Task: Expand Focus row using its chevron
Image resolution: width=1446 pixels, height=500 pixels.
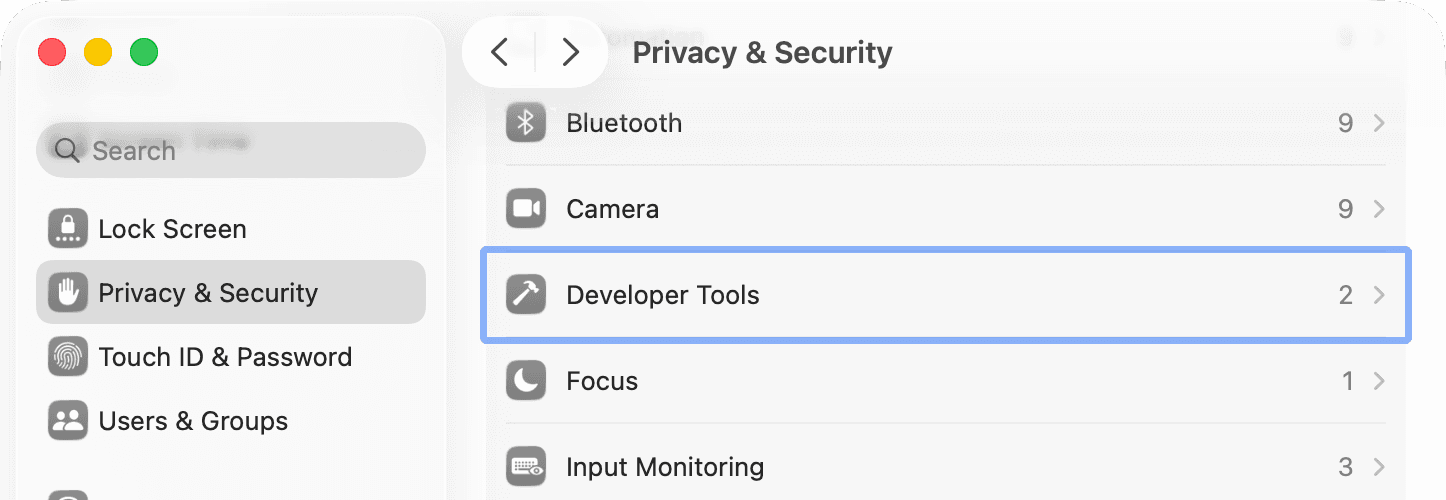Action: tap(1379, 381)
